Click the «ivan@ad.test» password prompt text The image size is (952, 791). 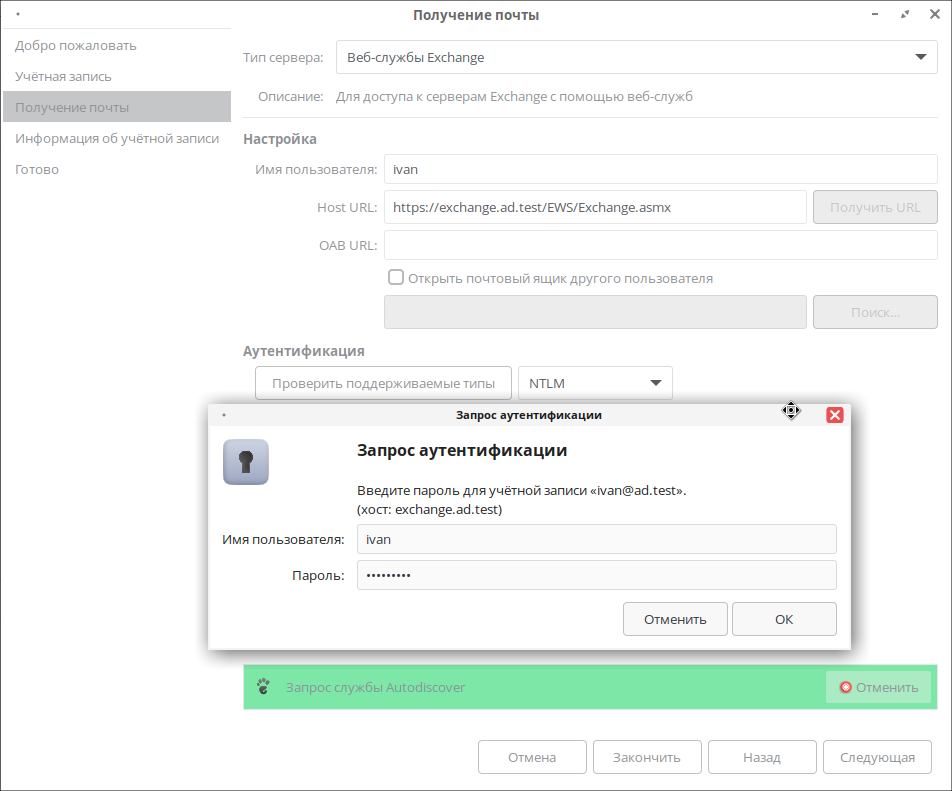click(x=522, y=491)
